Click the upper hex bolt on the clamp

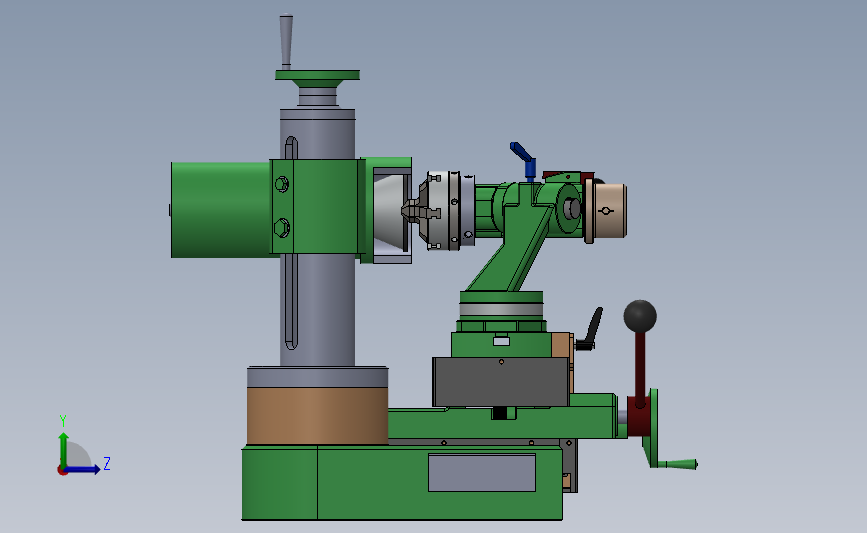pyautogui.click(x=282, y=184)
